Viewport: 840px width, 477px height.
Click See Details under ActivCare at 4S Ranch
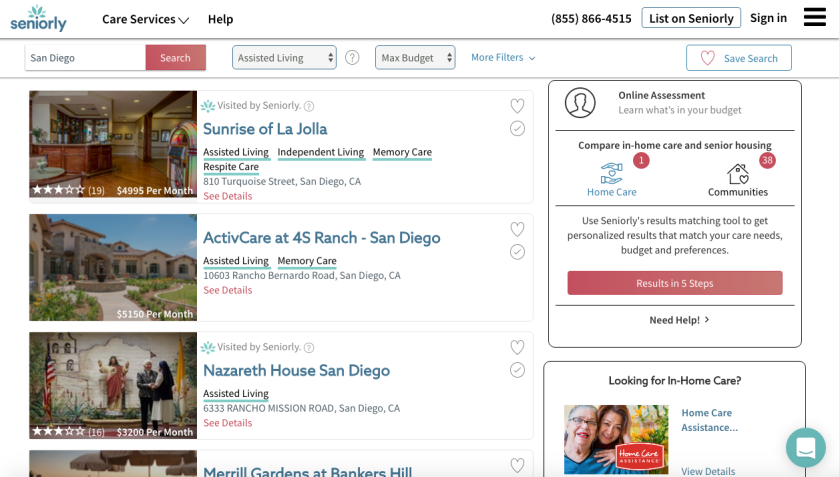(228, 290)
